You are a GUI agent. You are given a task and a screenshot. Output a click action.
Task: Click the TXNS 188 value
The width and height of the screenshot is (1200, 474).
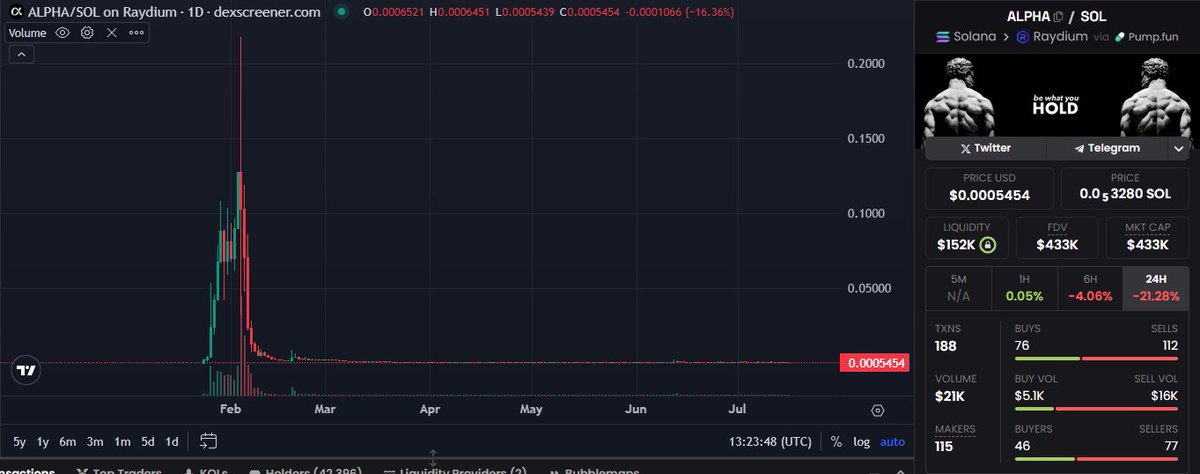pyautogui.click(x=946, y=345)
